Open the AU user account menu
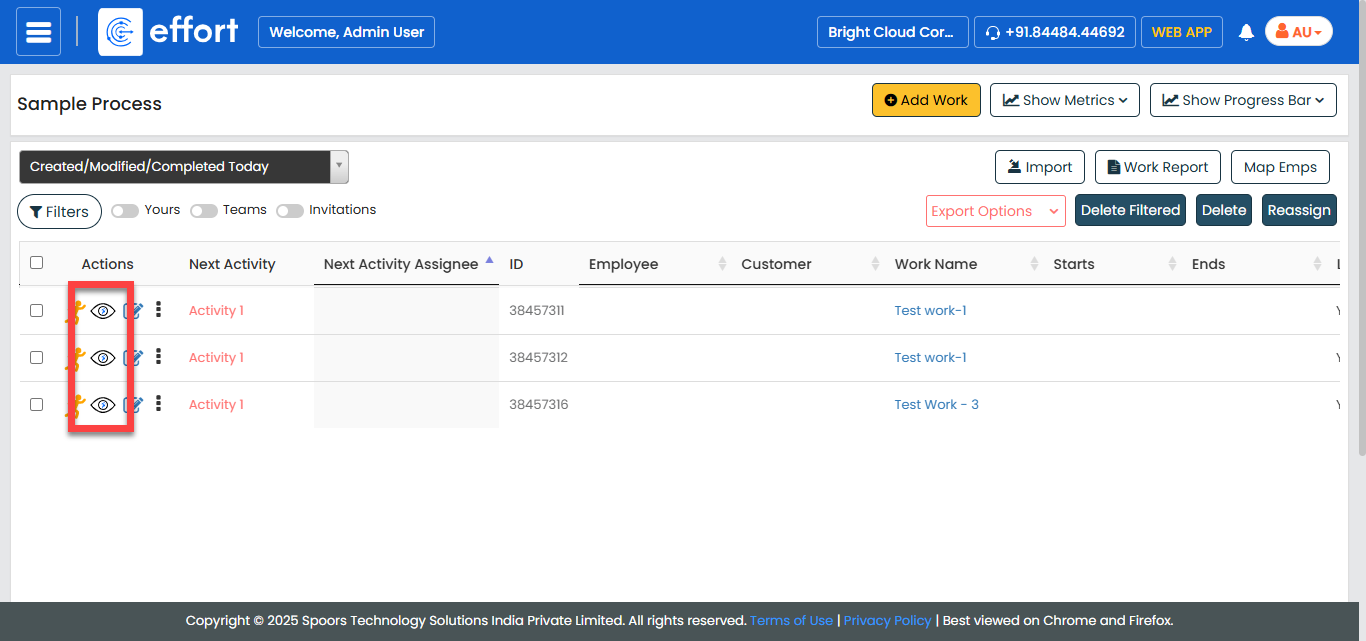The width and height of the screenshot is (1366, 641). click(x=1298, y=32)
